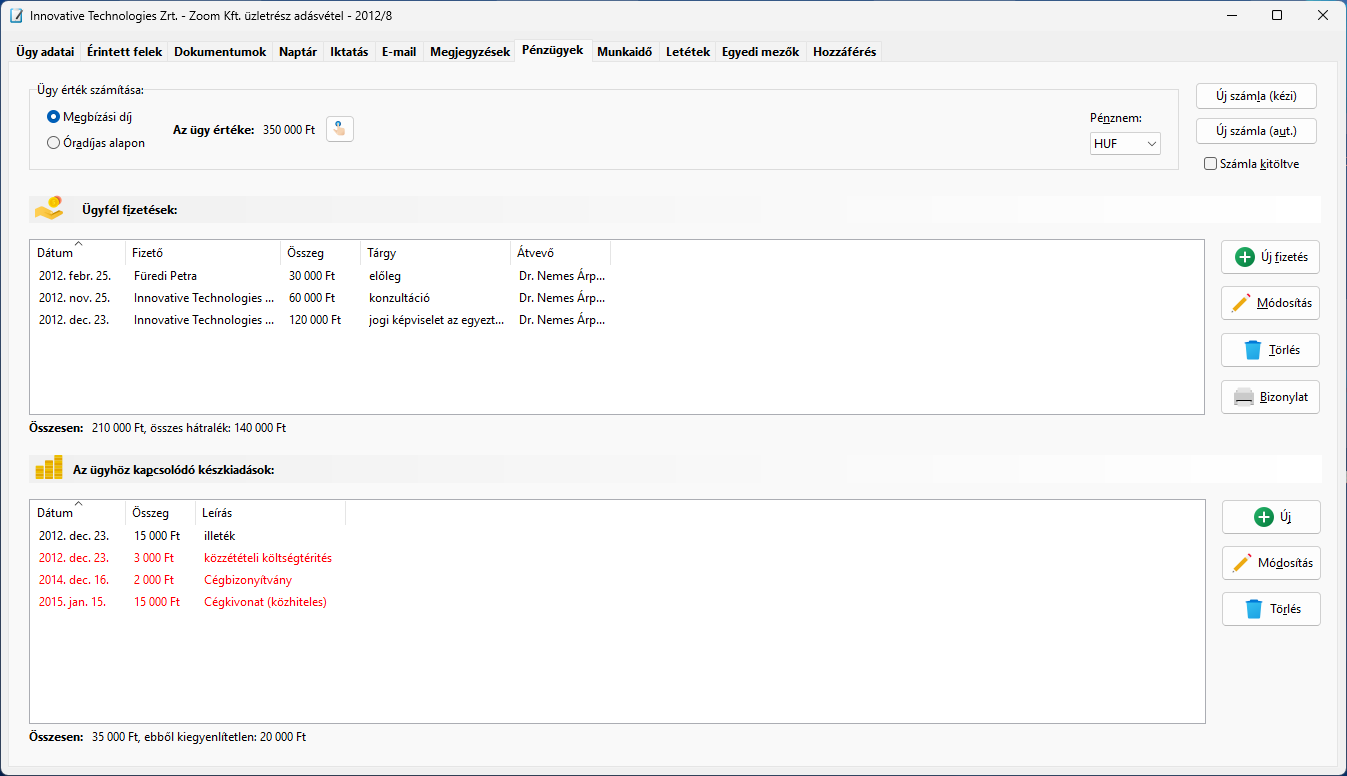Select the Füredi Petra payment row

click(x=165, y=276)
